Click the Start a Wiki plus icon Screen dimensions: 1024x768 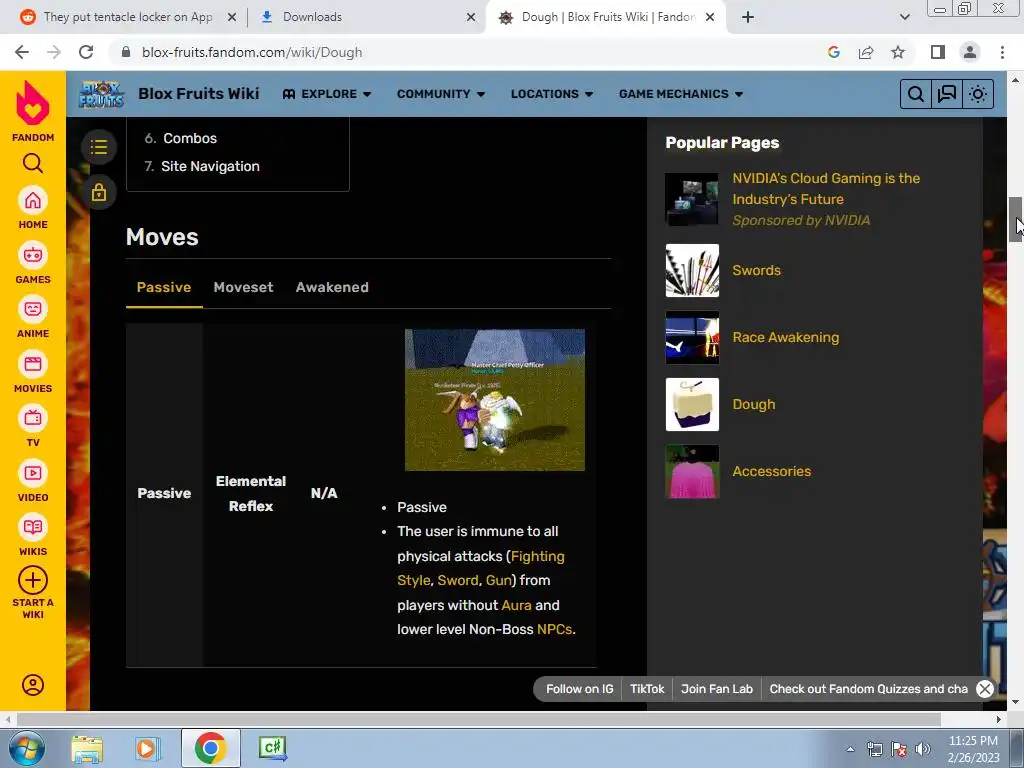point(33,580)
